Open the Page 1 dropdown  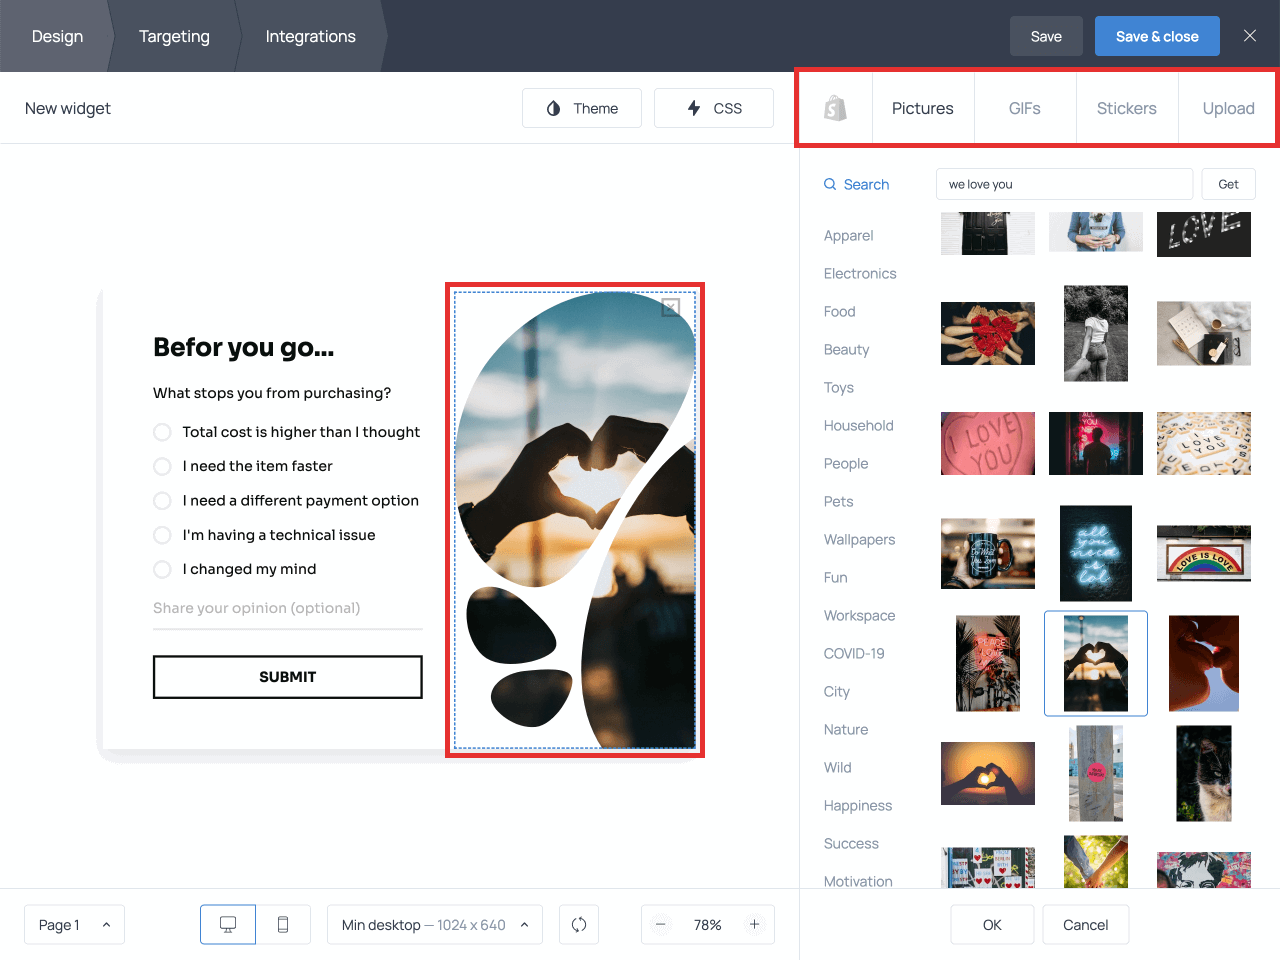[x=74, y=925]
